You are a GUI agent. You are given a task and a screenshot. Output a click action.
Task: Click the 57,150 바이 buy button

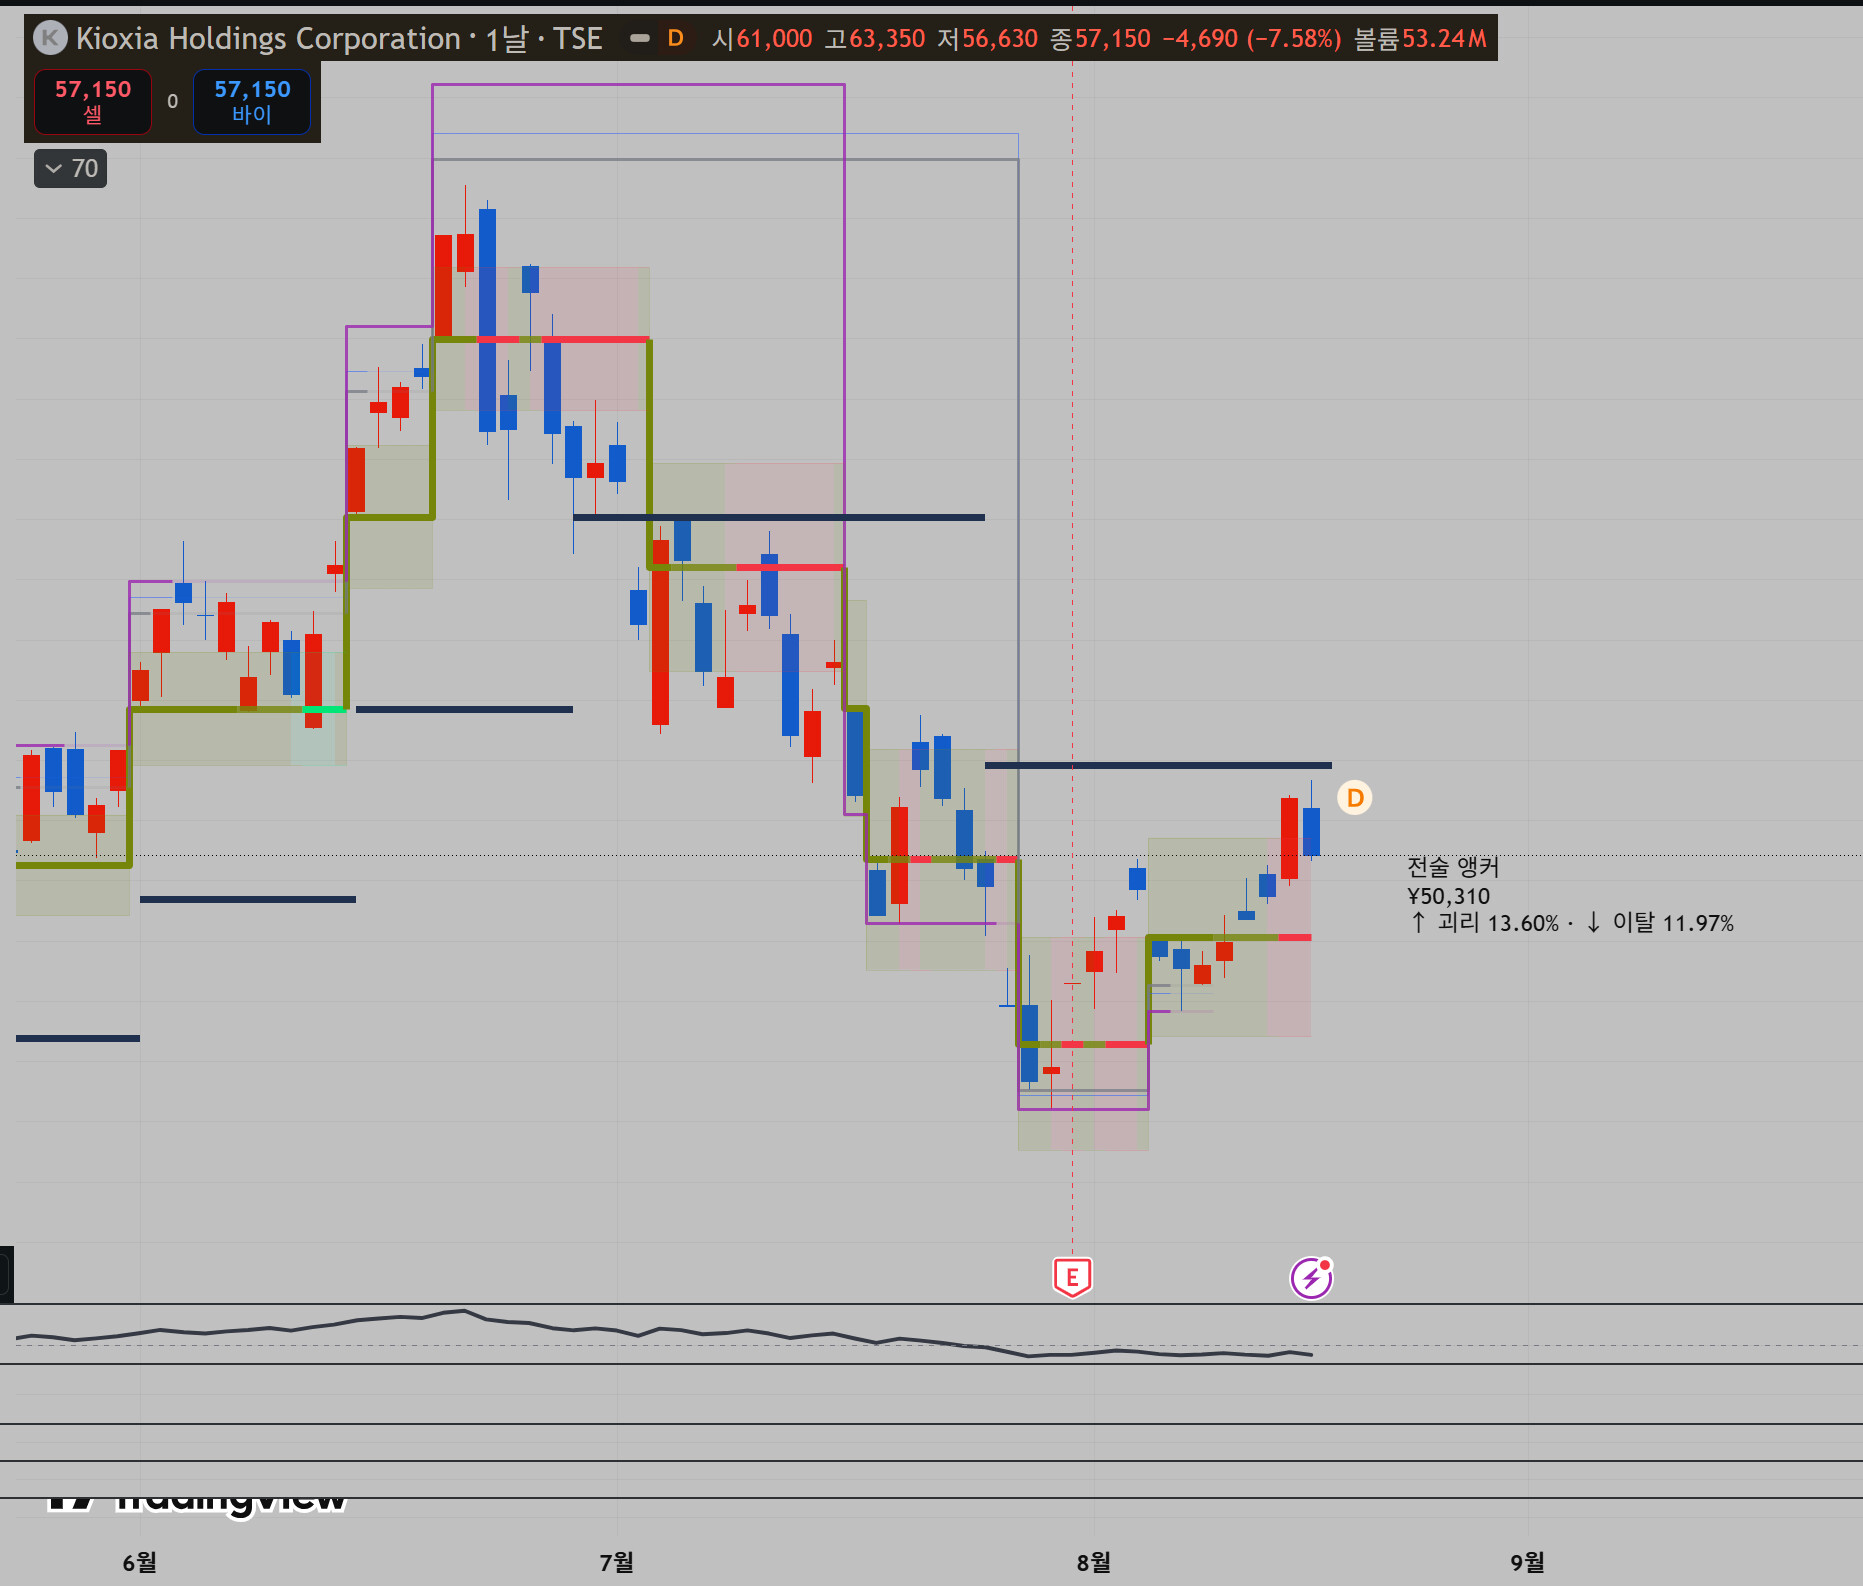(x=252, y=101)
